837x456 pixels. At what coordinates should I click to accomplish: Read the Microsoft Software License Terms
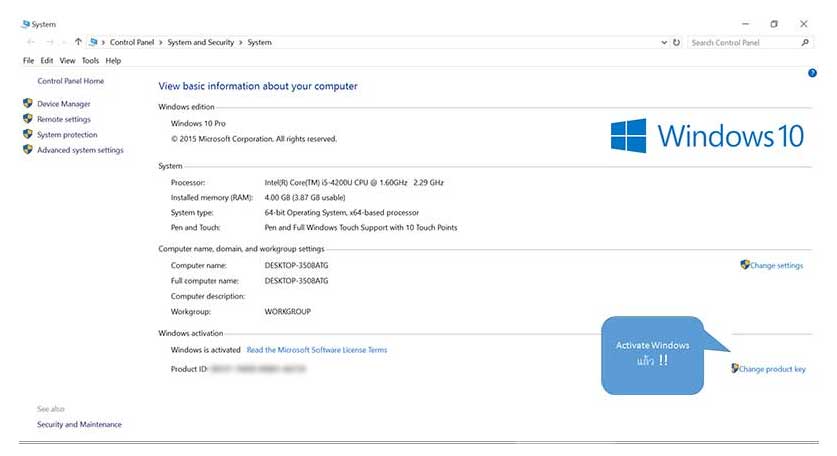(x=317, y=350)
